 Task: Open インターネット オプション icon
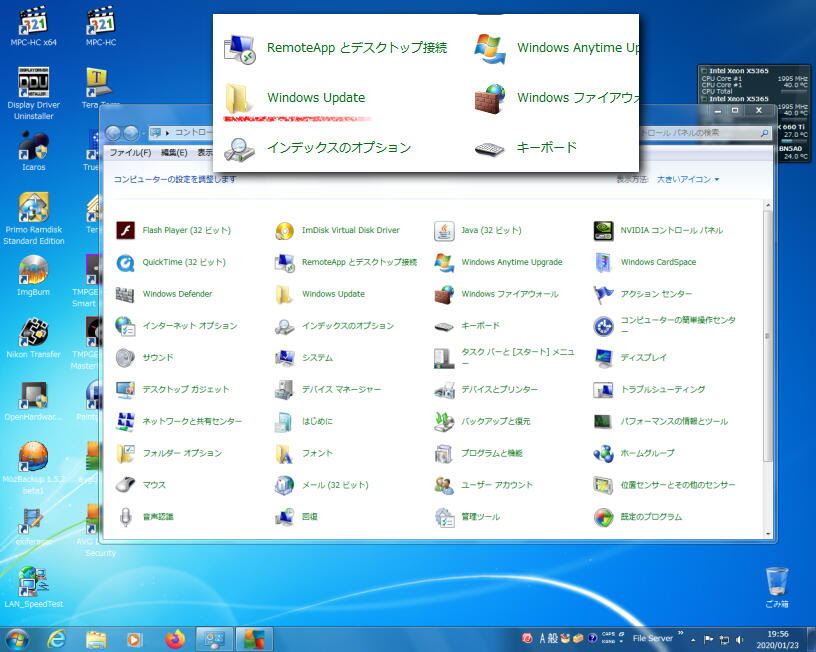click(x=125, y=326)
